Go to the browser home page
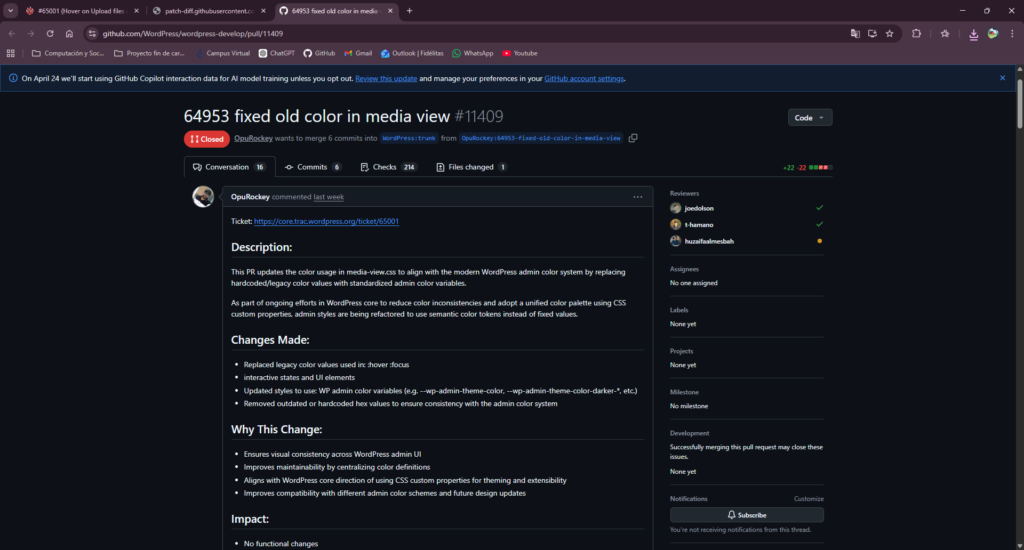The height and width of the screenshot is (550, 1024). click(69, 33)
